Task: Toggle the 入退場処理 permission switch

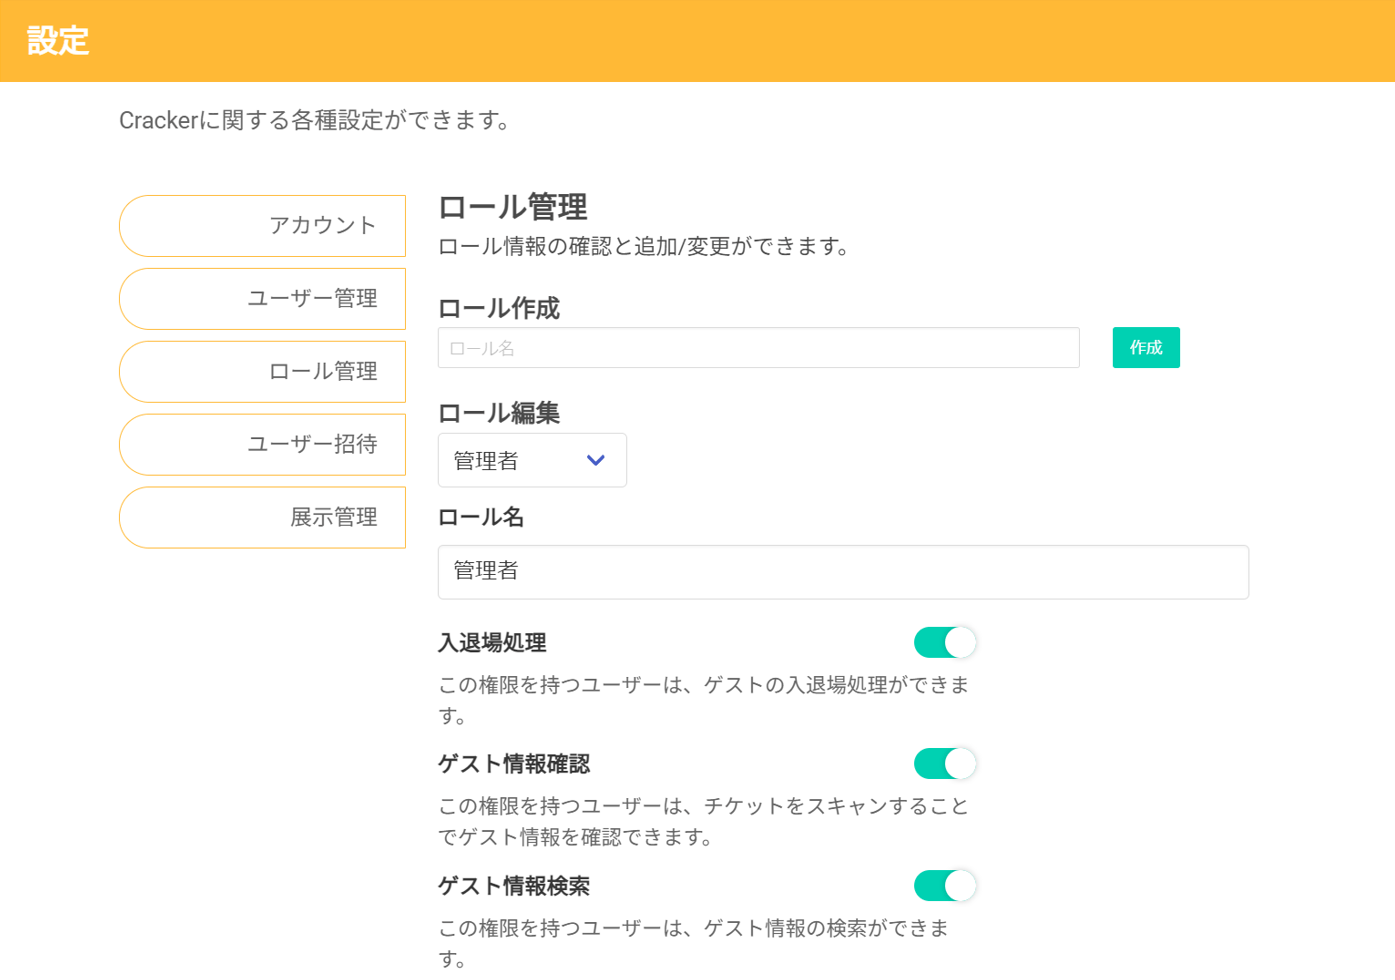Action: (x=944, y=643)
